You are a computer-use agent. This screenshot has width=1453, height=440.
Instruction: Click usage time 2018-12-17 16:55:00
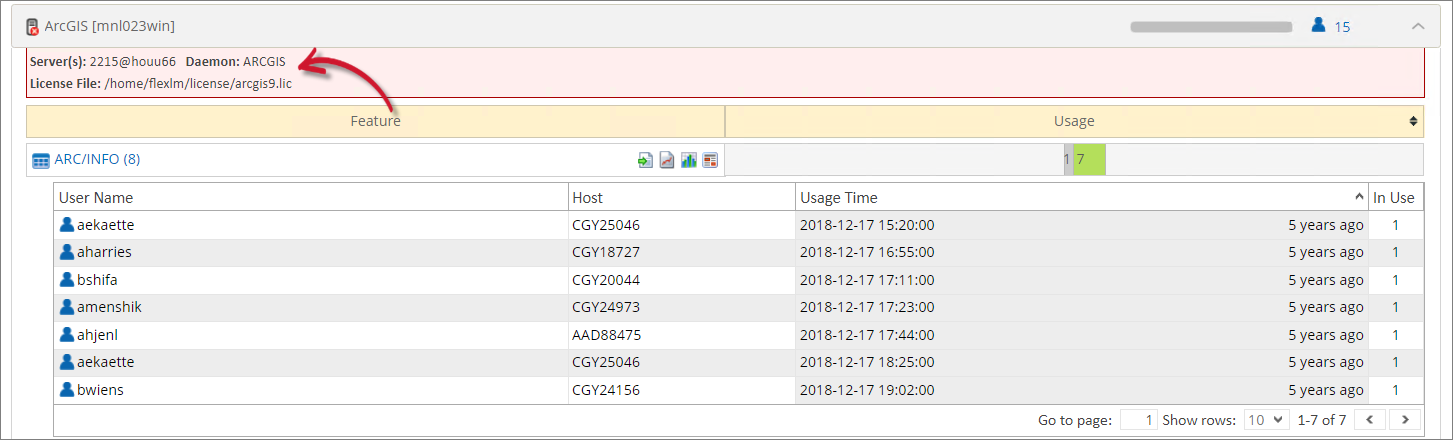[867, 252]
